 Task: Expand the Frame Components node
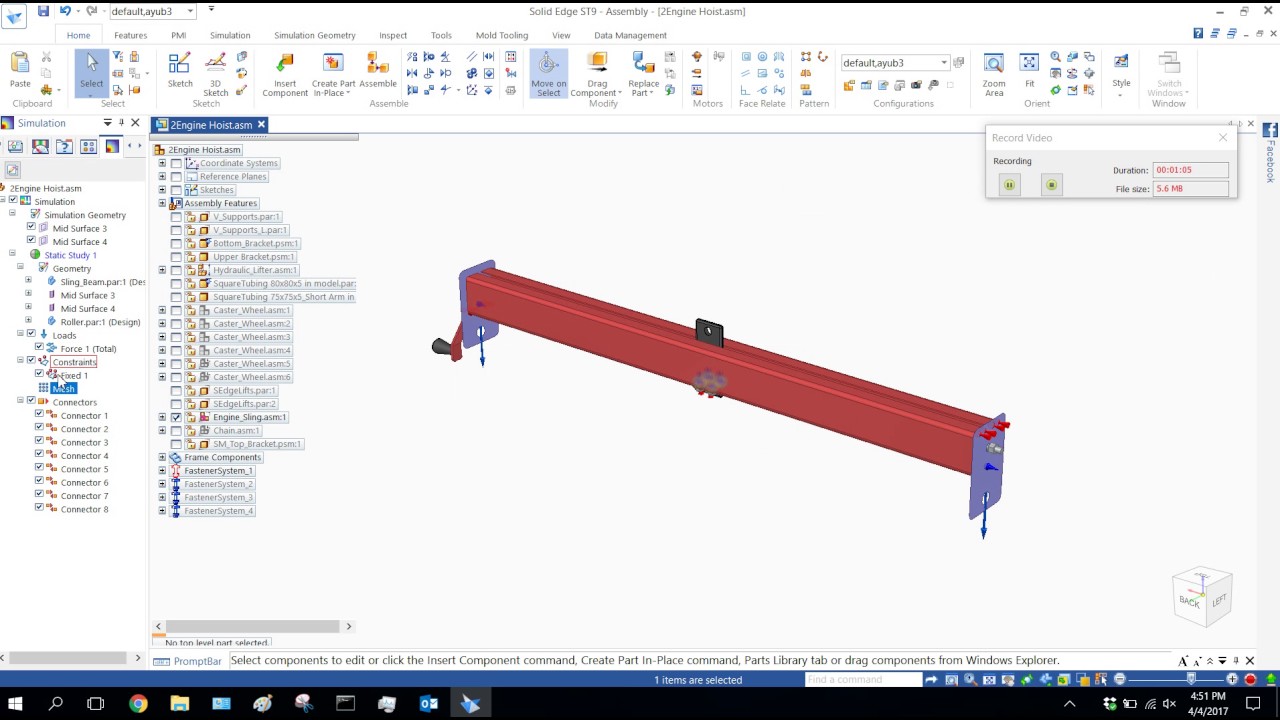(x=162, y=457)
